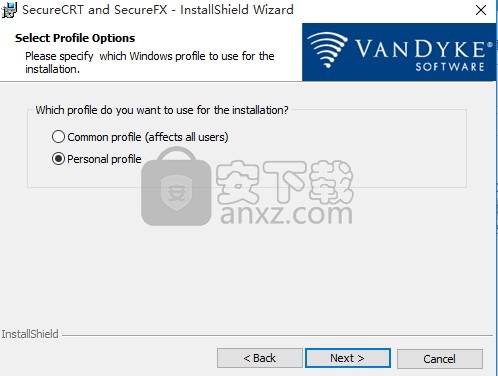Click the "Please specify which Windows profile" text

pos(150,62)
